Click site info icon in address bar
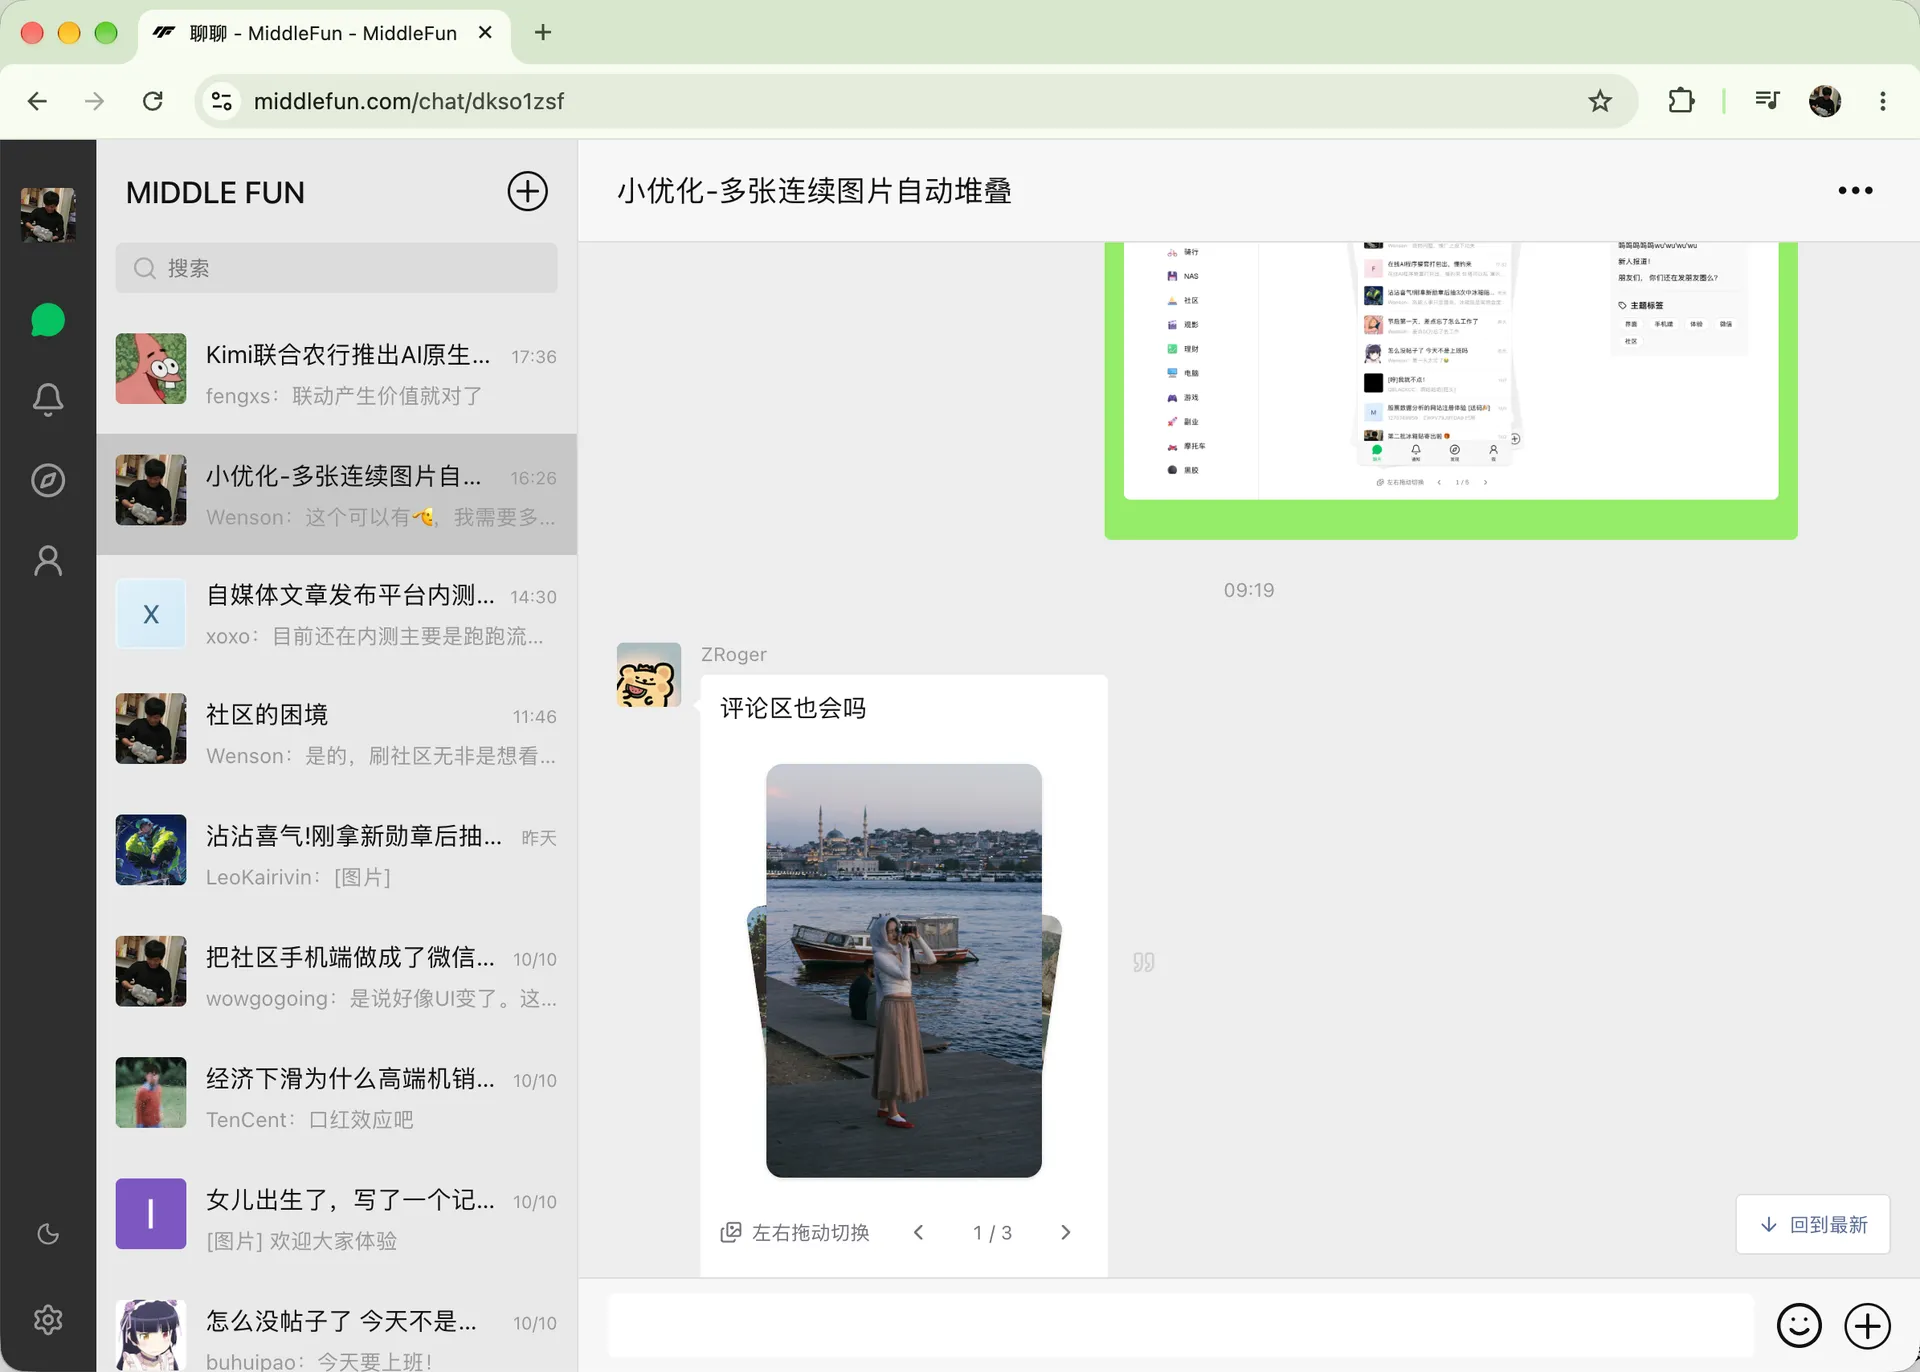This screenshot has width=1920, height=1372. pos(222,101)
